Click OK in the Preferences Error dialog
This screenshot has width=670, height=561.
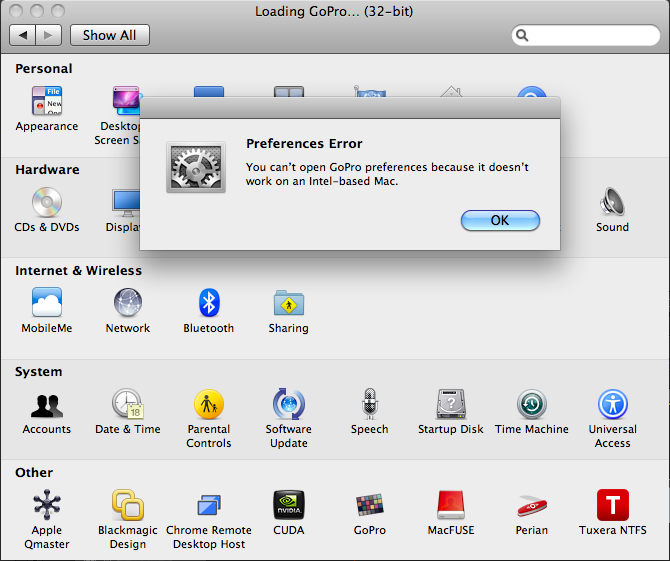click(500, 220)
